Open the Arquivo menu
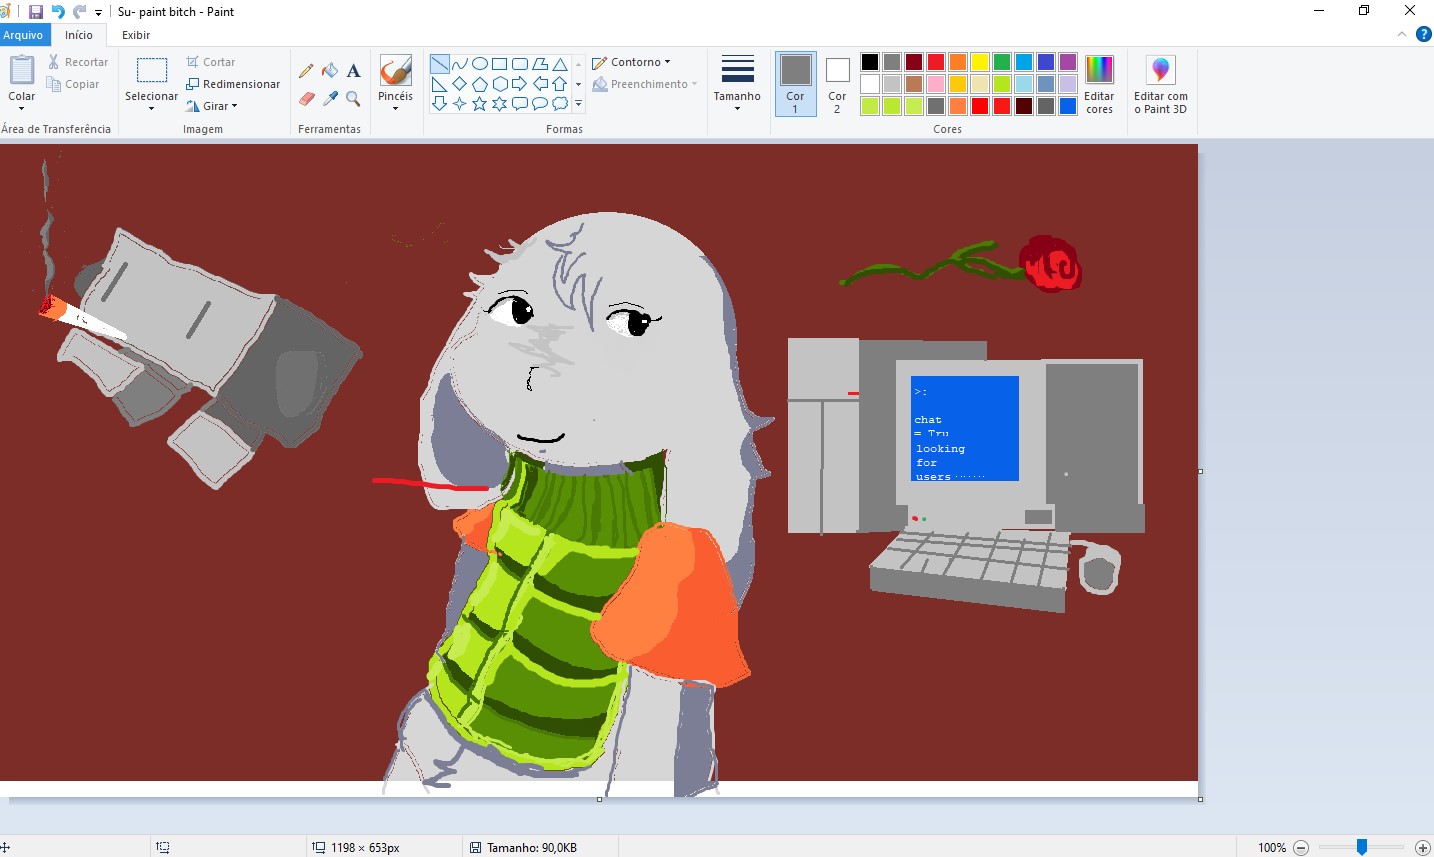This screenshot has height=857, width=1434. pyautogui.click(x=24, y=34)
